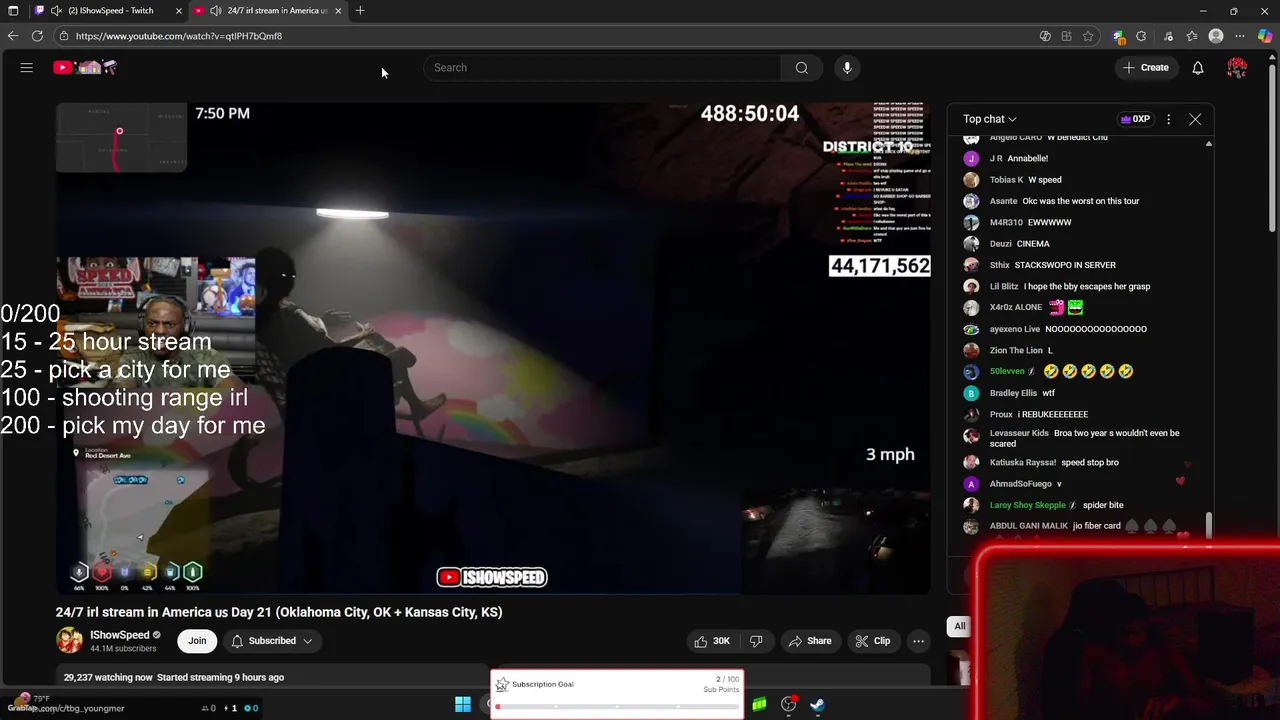Open the green taskbar app icon
The image size is (1280, 720).
pos(759,705)
